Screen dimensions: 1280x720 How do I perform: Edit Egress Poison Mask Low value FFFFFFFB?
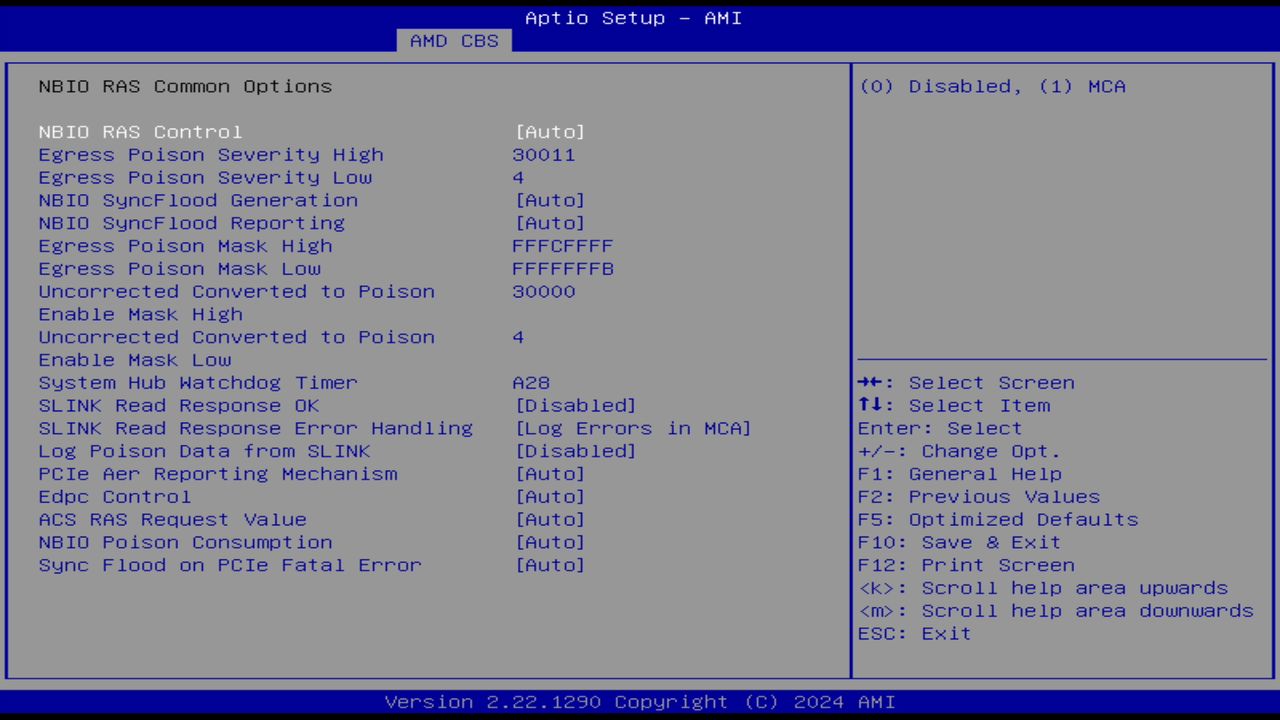[563, 269]
